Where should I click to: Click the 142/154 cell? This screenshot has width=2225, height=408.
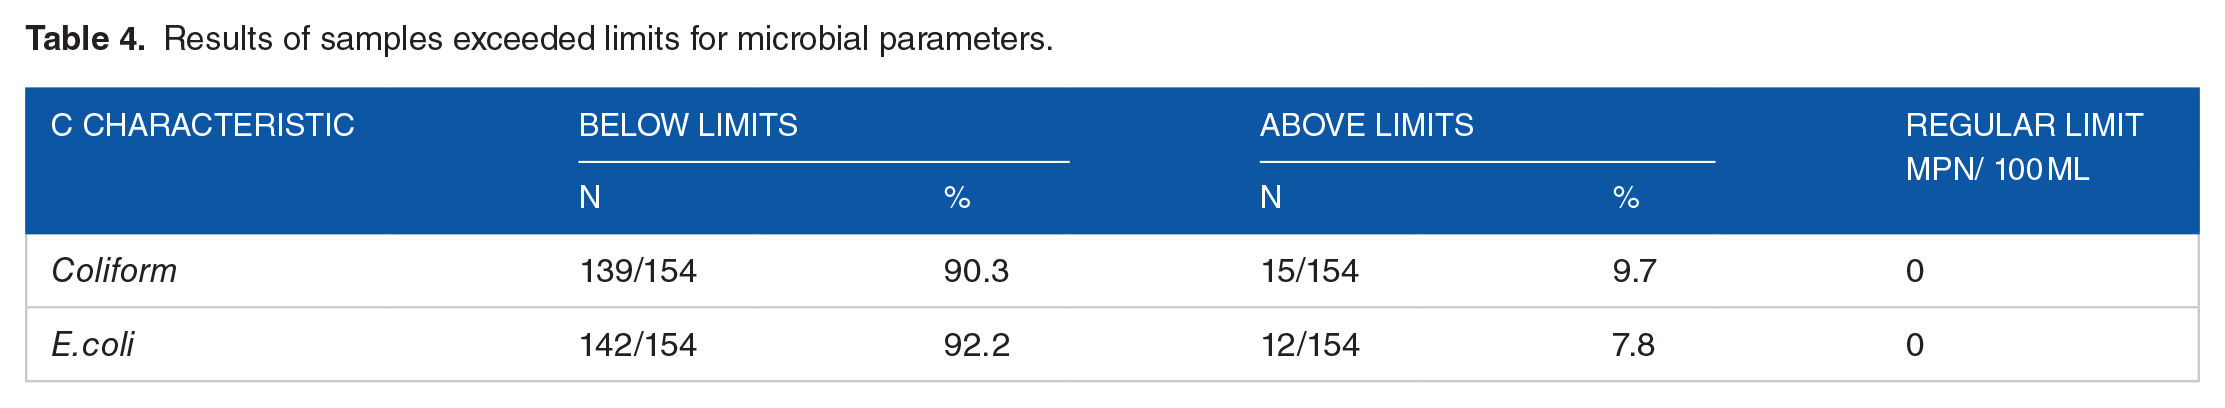[638, 345]
